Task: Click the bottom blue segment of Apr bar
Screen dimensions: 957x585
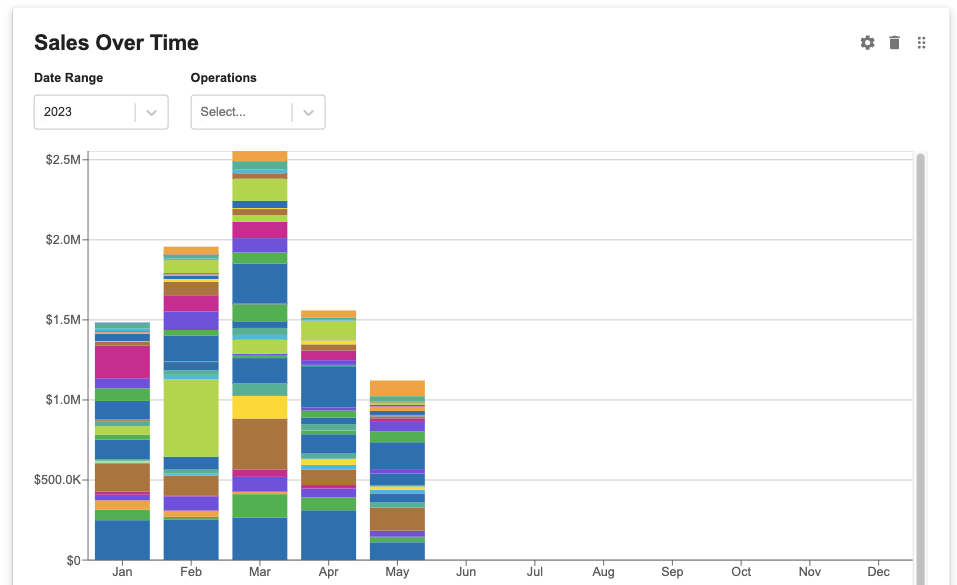Action: [x=328, y=534]
